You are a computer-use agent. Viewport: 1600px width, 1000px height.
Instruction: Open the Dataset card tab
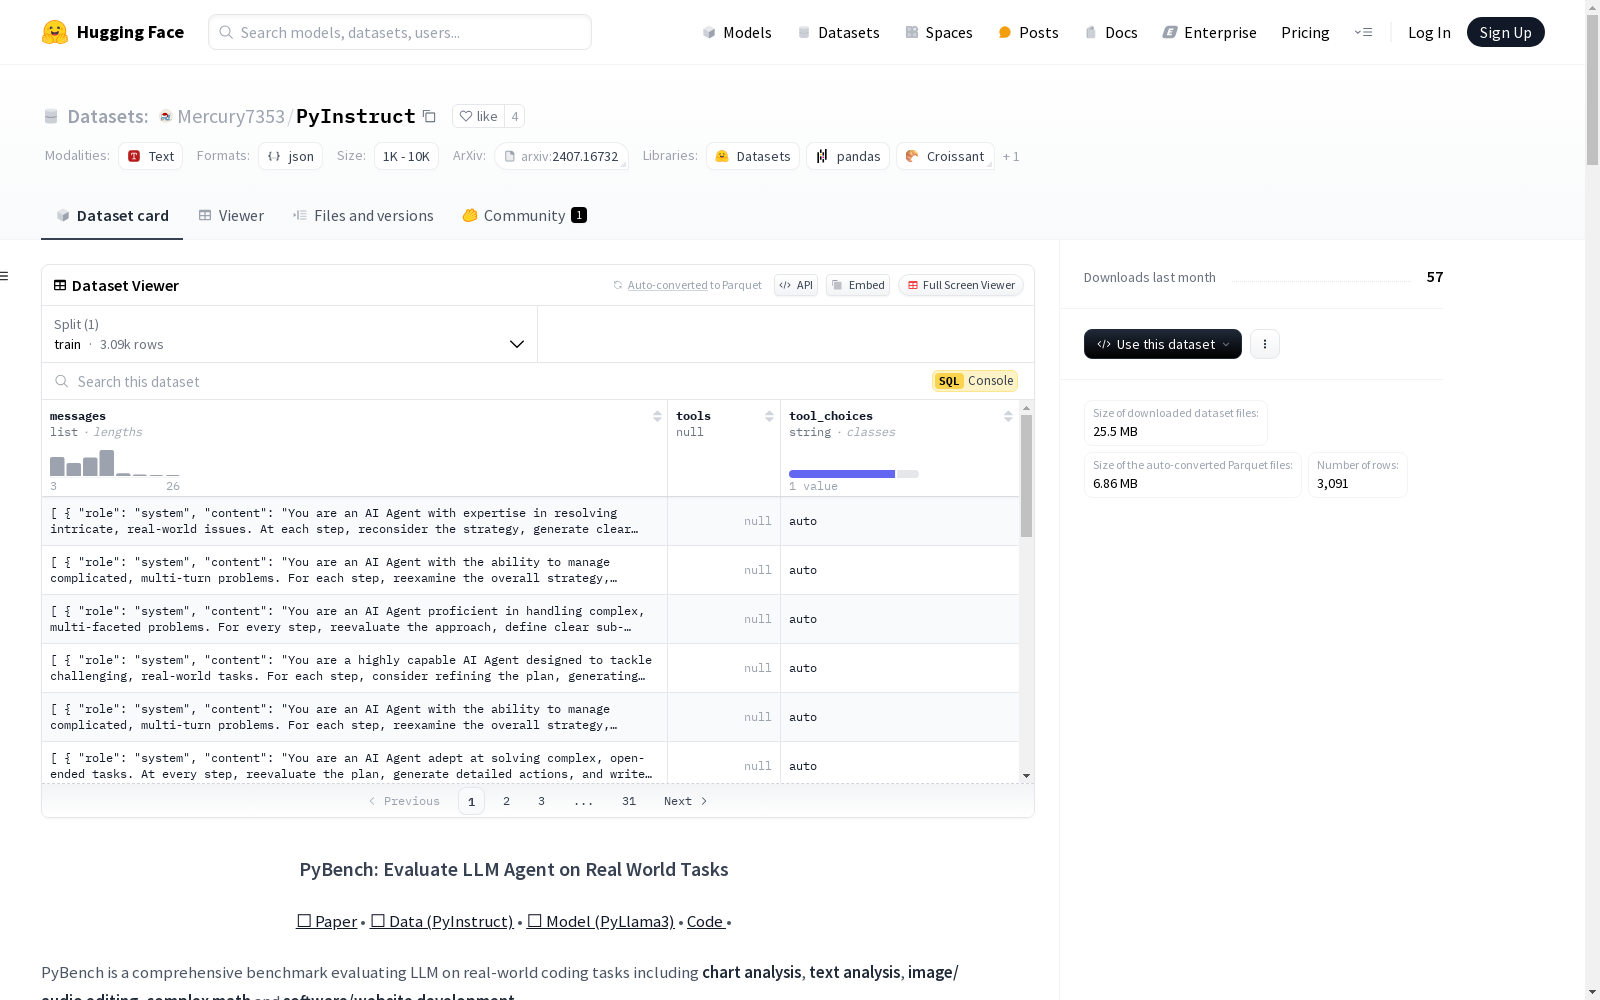[x=112, y=216]
